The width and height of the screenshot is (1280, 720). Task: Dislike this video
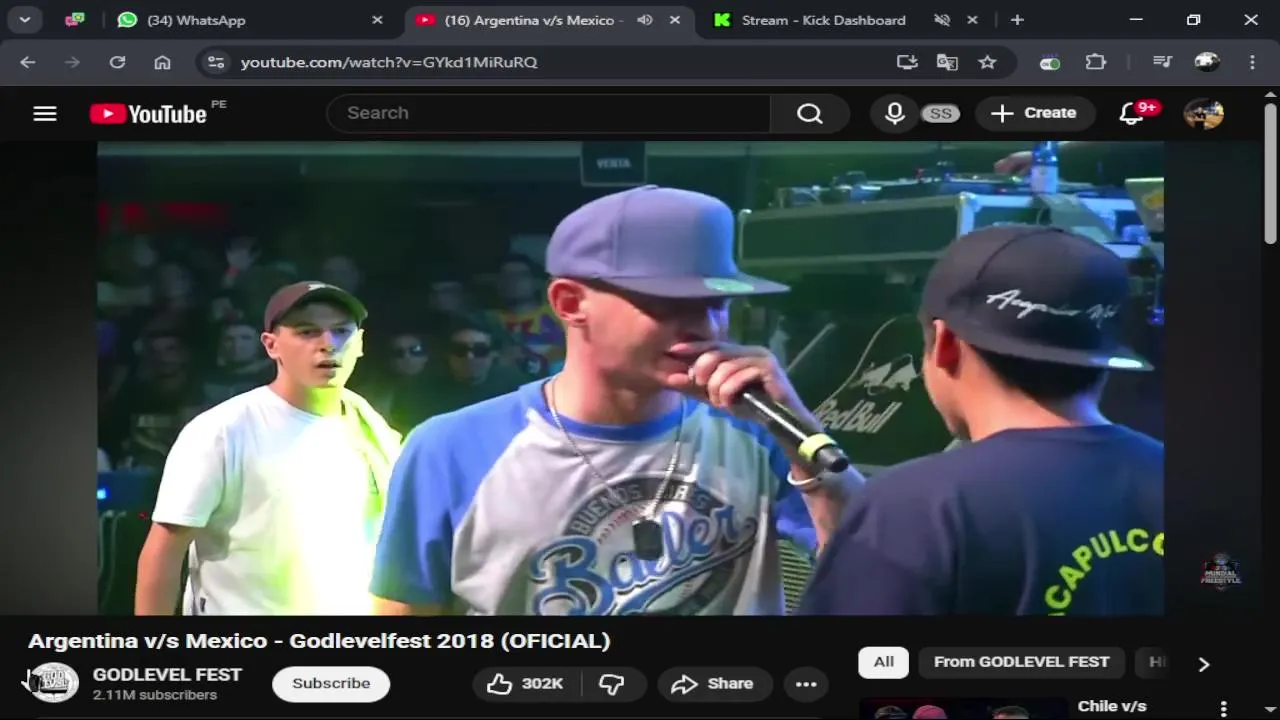pos(612,684)
